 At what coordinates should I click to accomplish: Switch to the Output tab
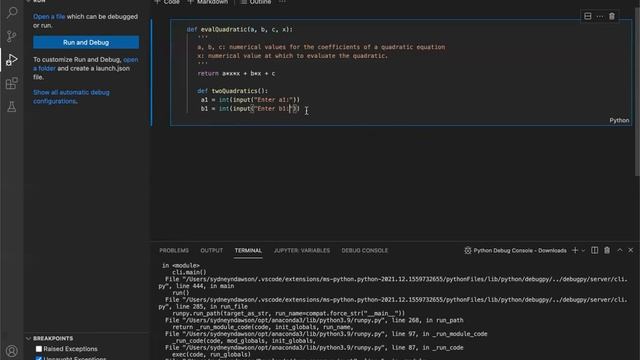coord(211,251)
